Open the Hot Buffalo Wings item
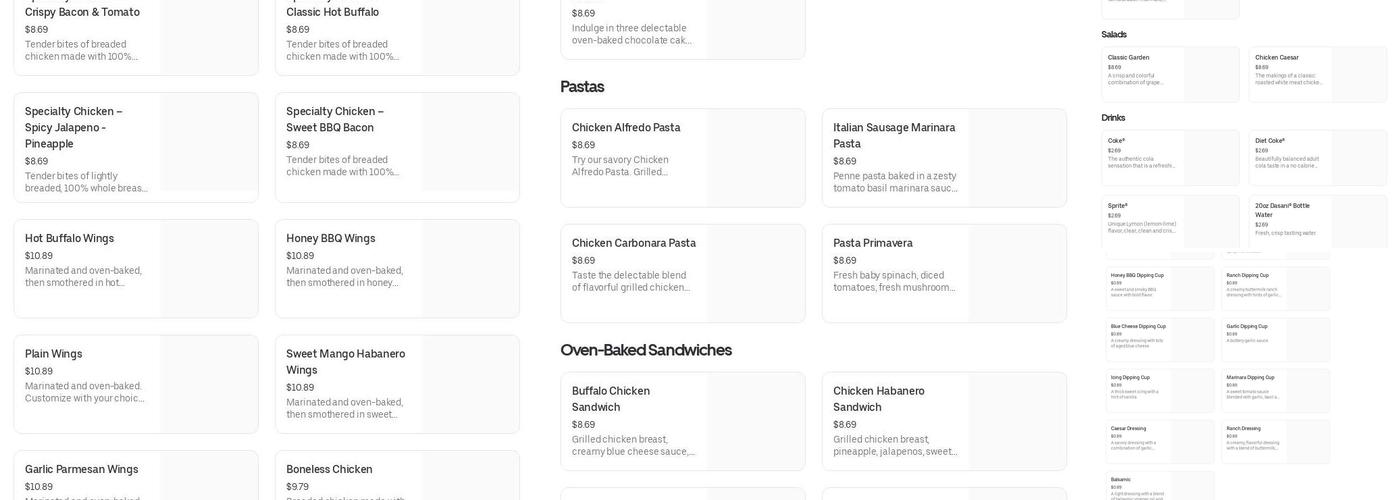Viewport: 1400px width, 500px height. 135,268
